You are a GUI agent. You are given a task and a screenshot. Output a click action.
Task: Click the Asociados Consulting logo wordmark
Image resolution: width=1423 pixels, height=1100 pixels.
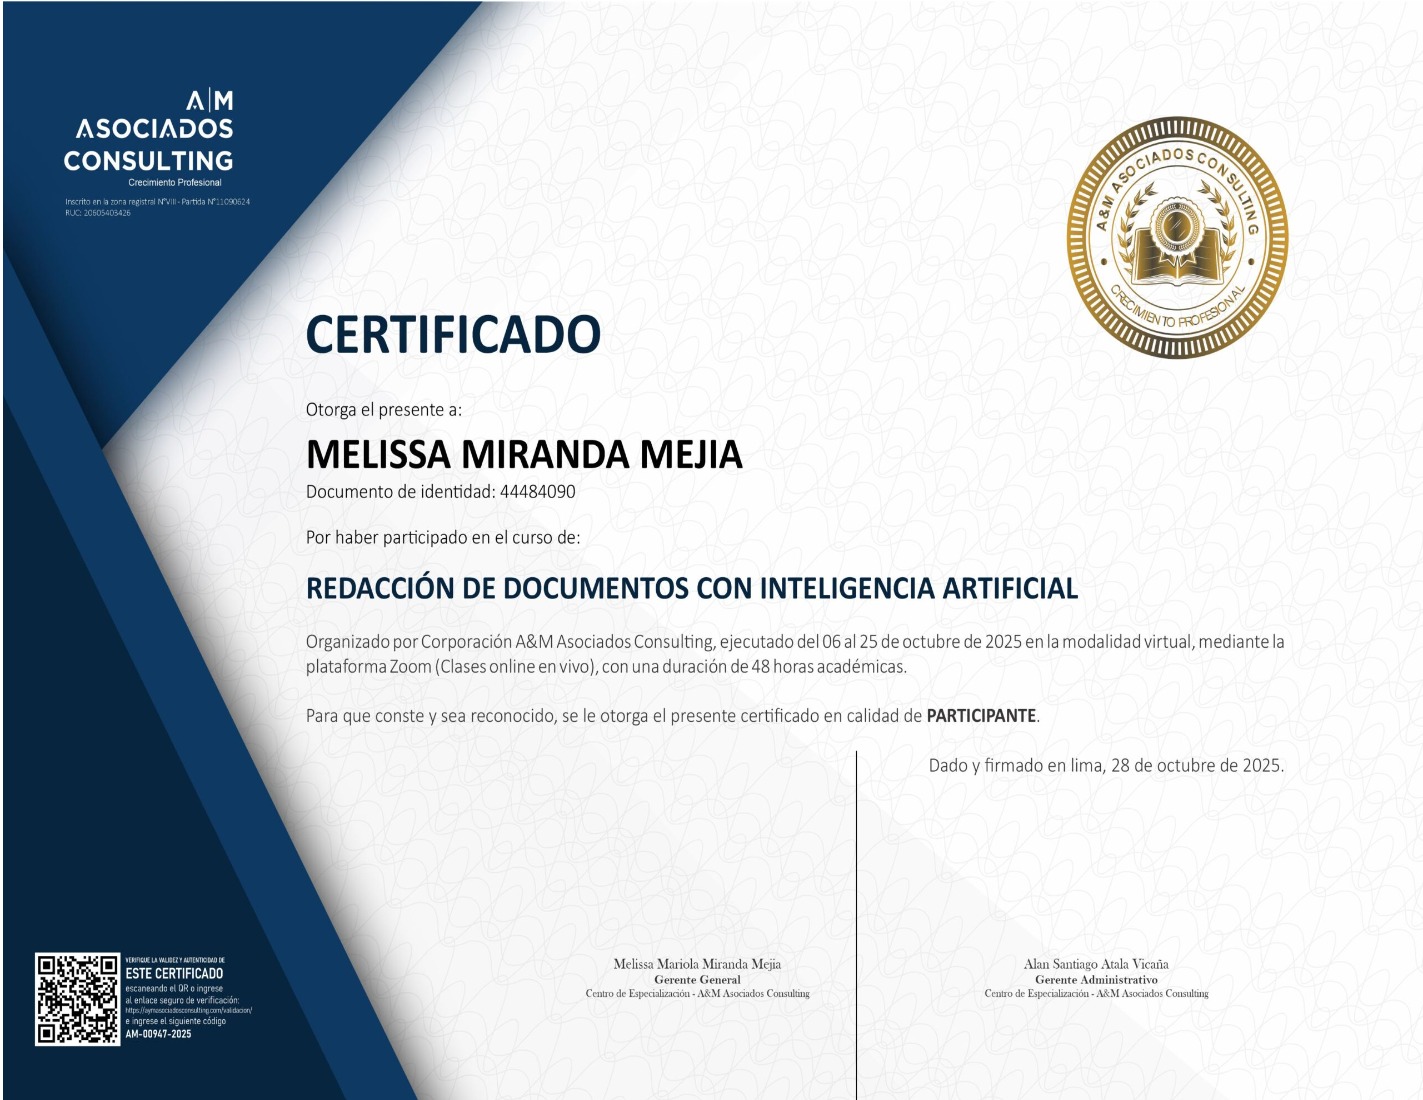tap(149, 145)
